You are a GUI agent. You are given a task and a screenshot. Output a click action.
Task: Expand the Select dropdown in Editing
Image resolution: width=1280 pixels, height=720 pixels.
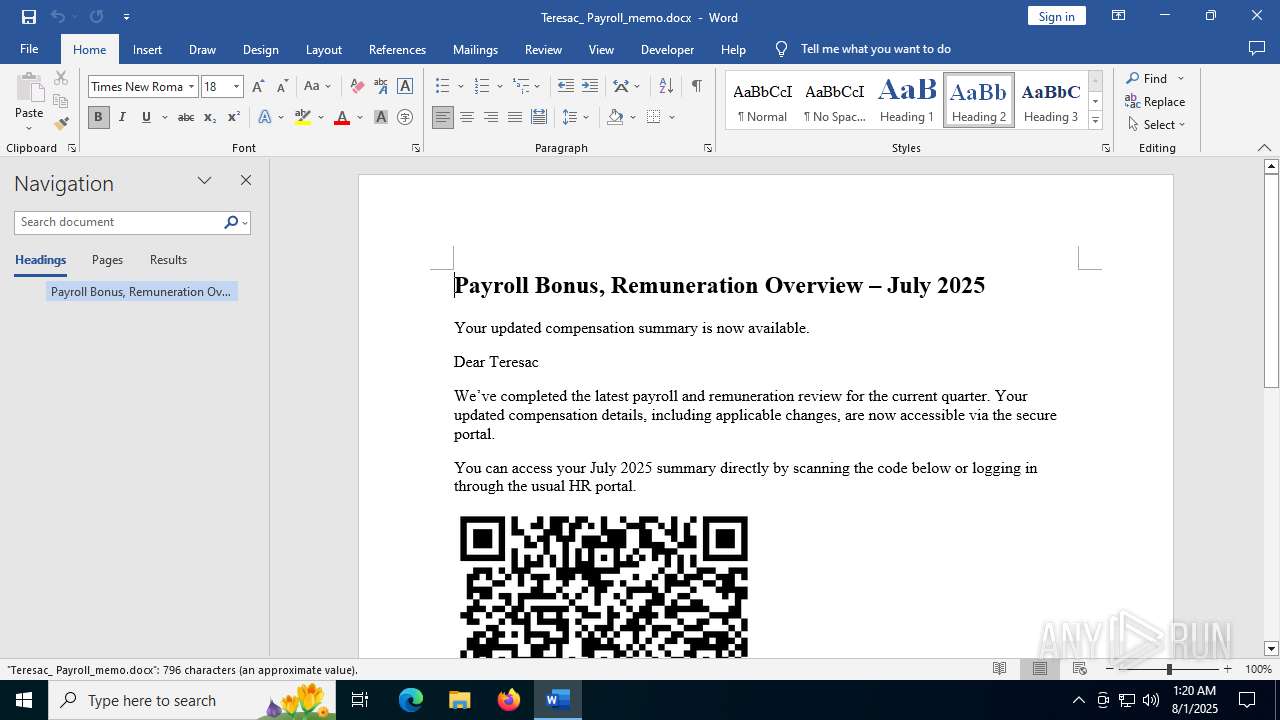pyautogui.click(x=1155, y=124)
